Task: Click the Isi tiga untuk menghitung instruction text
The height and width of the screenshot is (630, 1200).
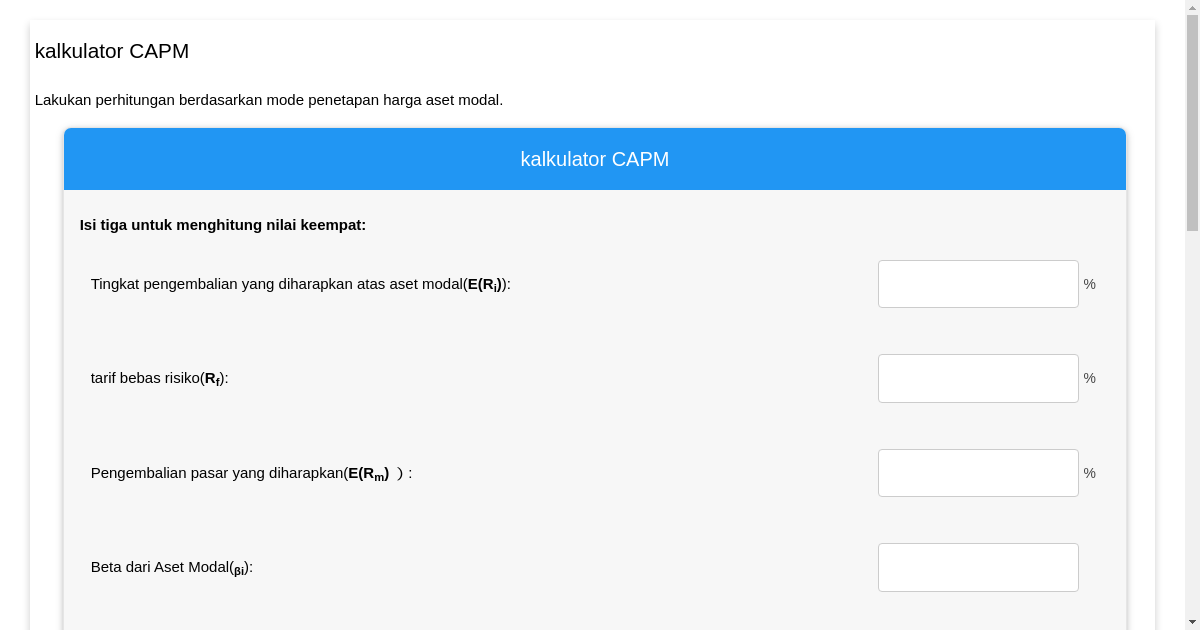Action: click(223, 225)
